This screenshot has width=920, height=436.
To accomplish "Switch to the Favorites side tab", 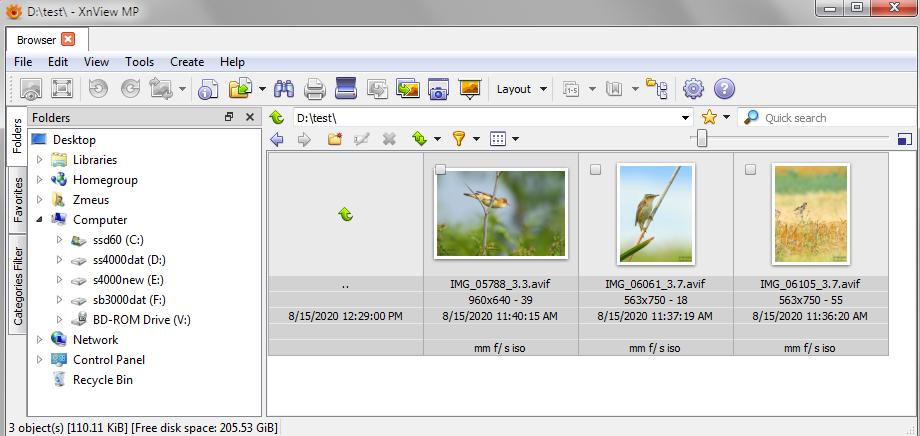I will (x=18, y=200).
